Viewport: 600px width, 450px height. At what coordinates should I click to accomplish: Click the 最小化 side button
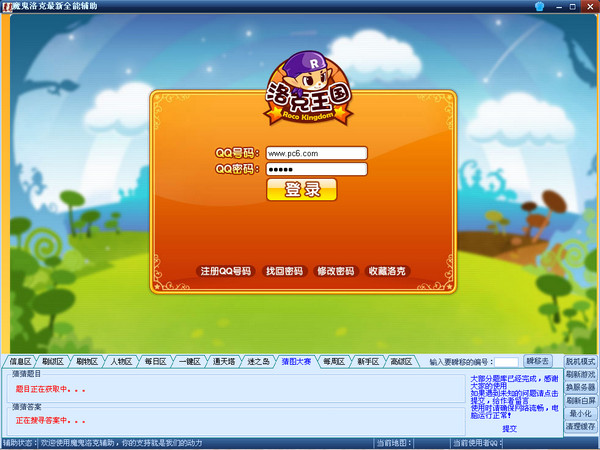coord(580,414)
